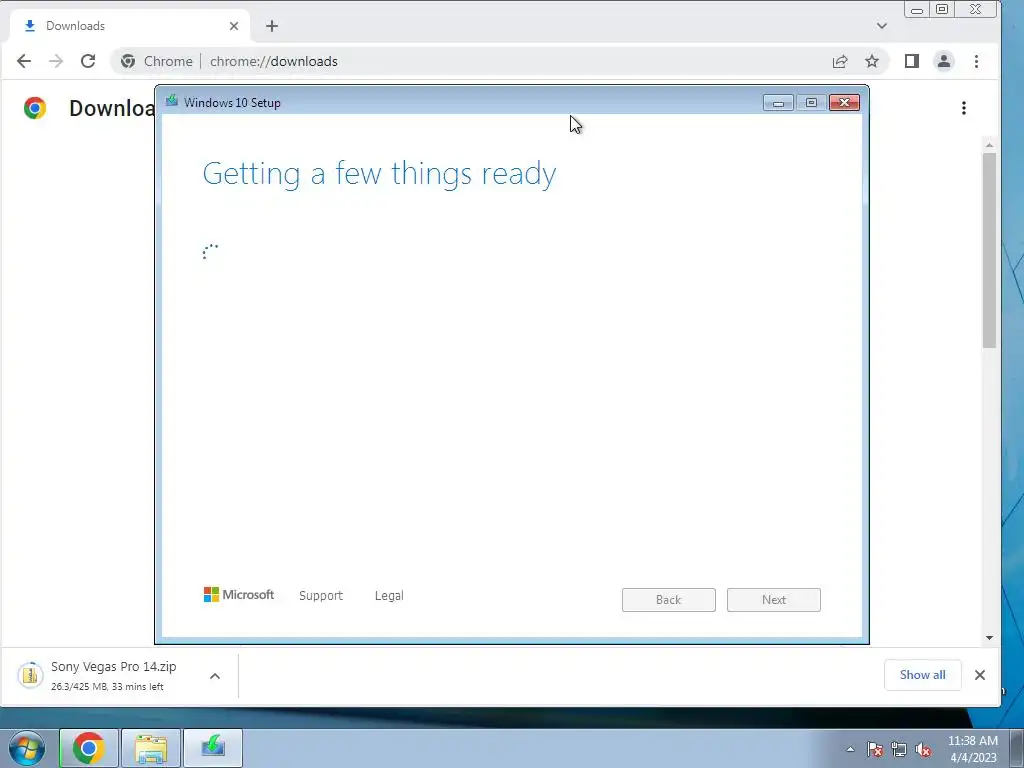1024x768 pixels.
Task: Open the Legal link in Setup
Action: (x=389, y=596)
